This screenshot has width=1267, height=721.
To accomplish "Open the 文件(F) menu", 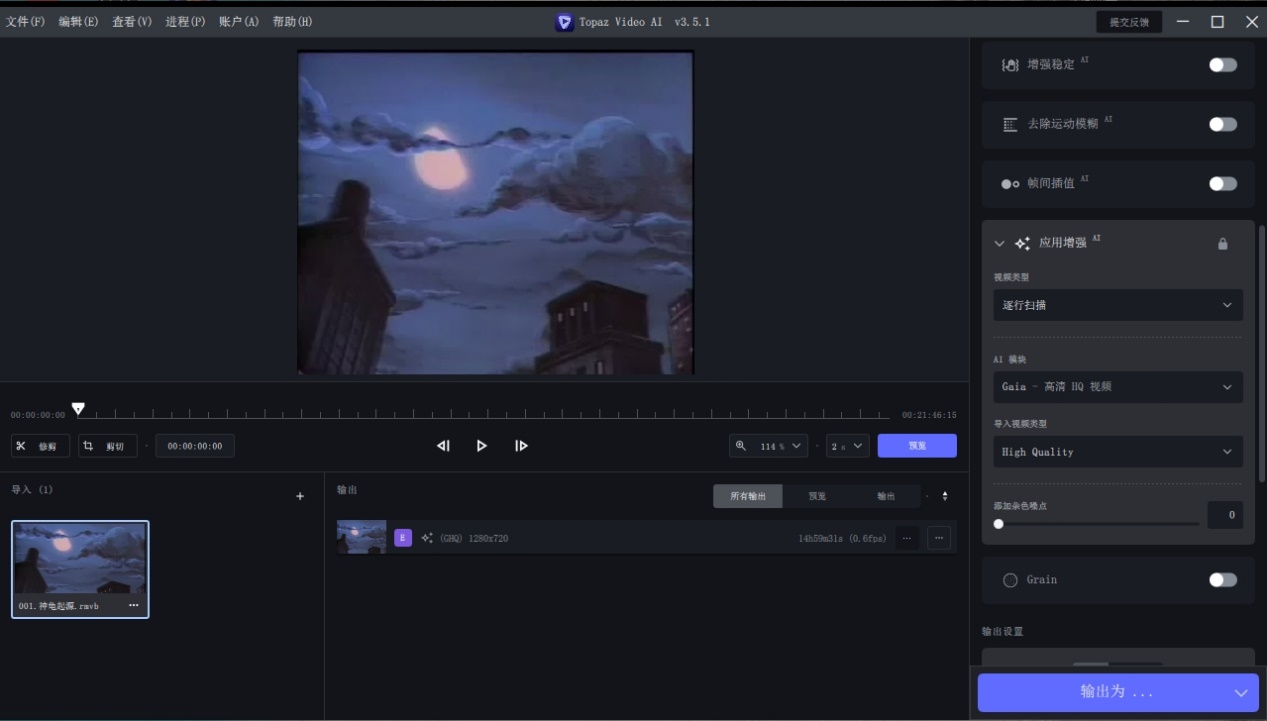I will 25,22.
